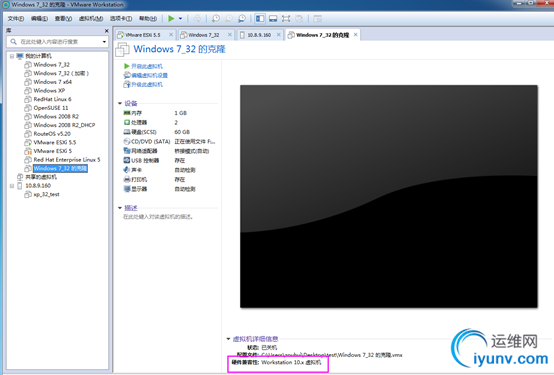The height and width of the screenshot is (375, 554).
Task: Click the CD/DVD (SATA) device row
Action: pos(170,142)
